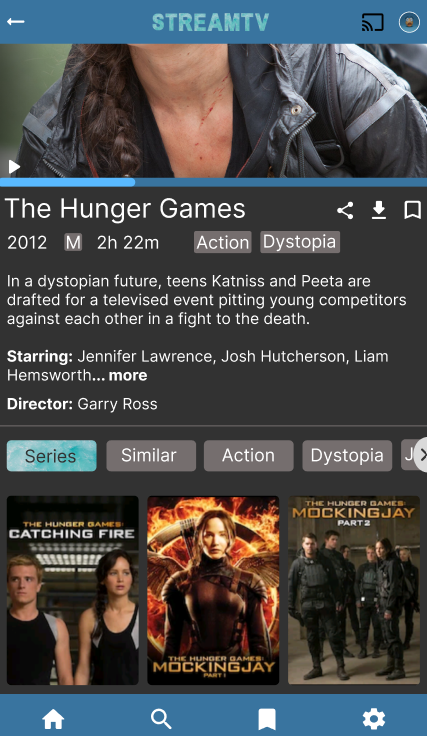
Task: Open the cast to device icon
Action: 373,22
